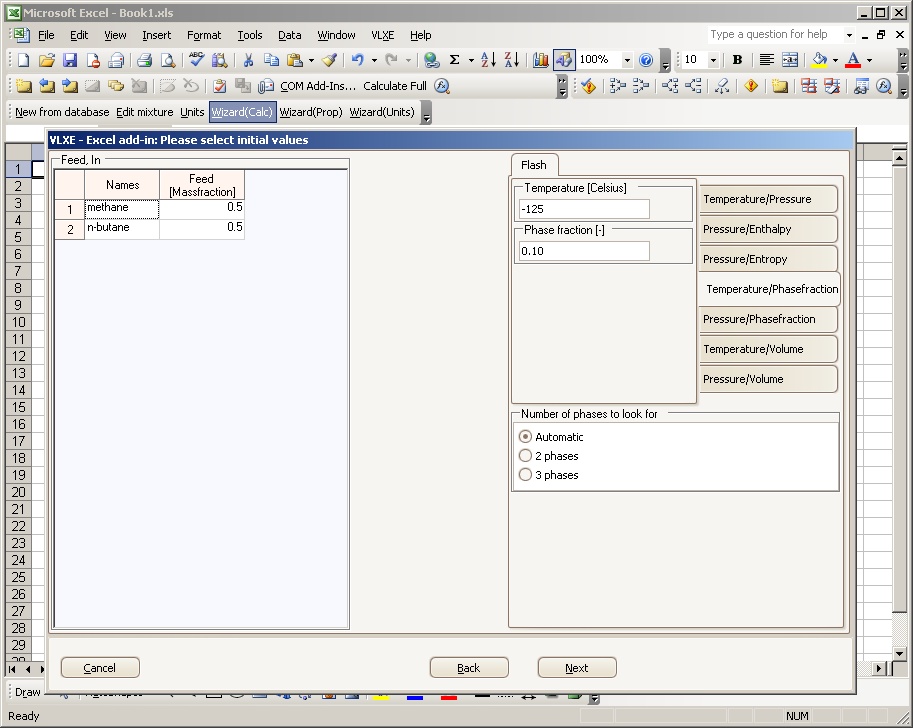The image size is (913, 728).
Task: Open the Font Size dropdown
Action: [713, 59]
